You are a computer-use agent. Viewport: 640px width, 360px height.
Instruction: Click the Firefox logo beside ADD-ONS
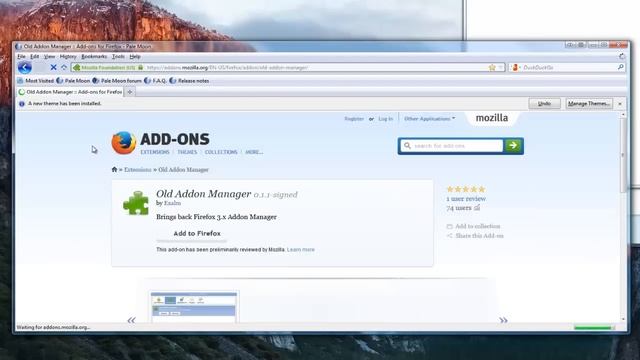click(124, 143)
